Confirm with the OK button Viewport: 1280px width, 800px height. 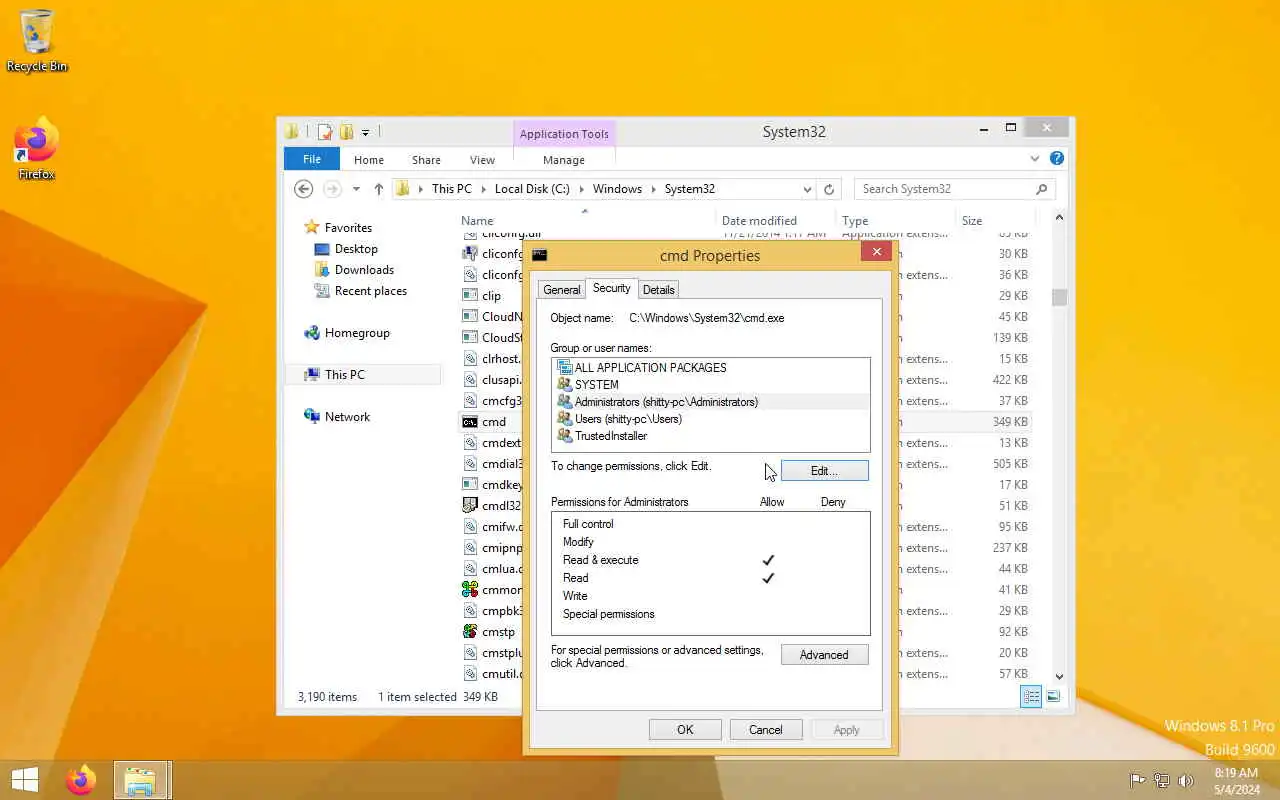[685, 730]
